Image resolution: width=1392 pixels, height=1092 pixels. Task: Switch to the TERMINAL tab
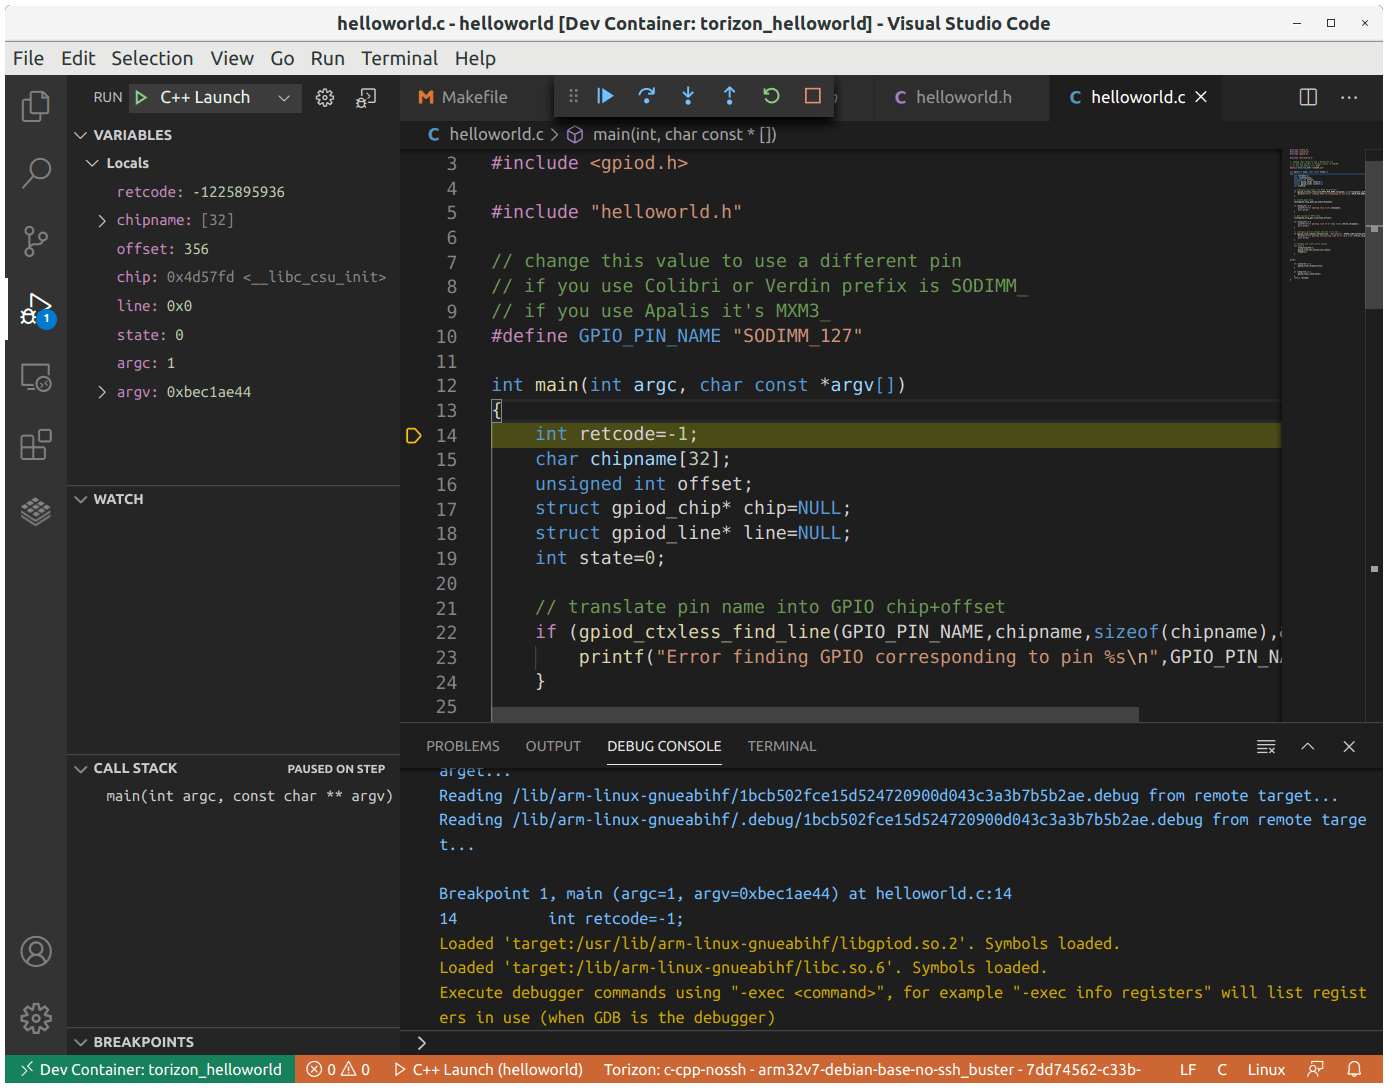point(781,746)
